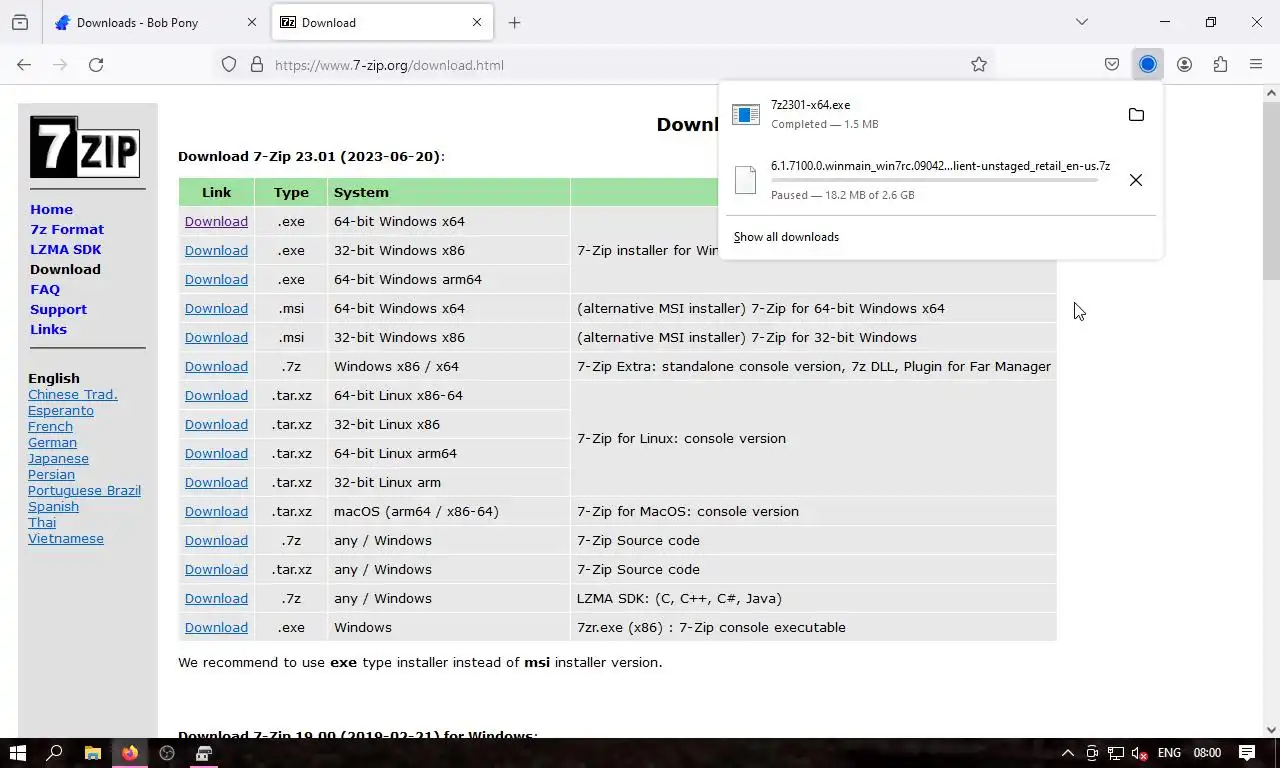Open the Support sidebar link
Image resolution: width=1280 pixels, height=768 pixels.
58,309
